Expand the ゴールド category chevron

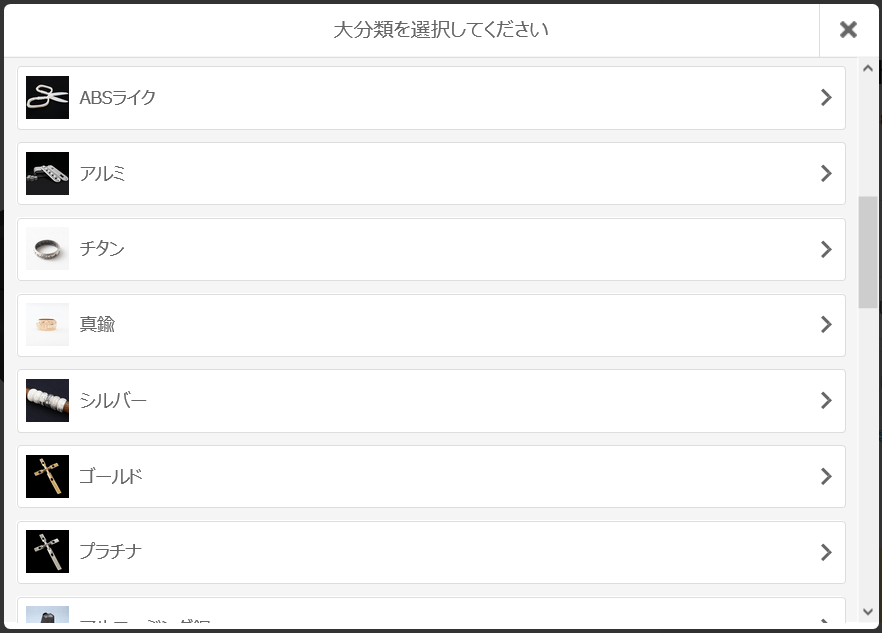(x=826, y=476)
